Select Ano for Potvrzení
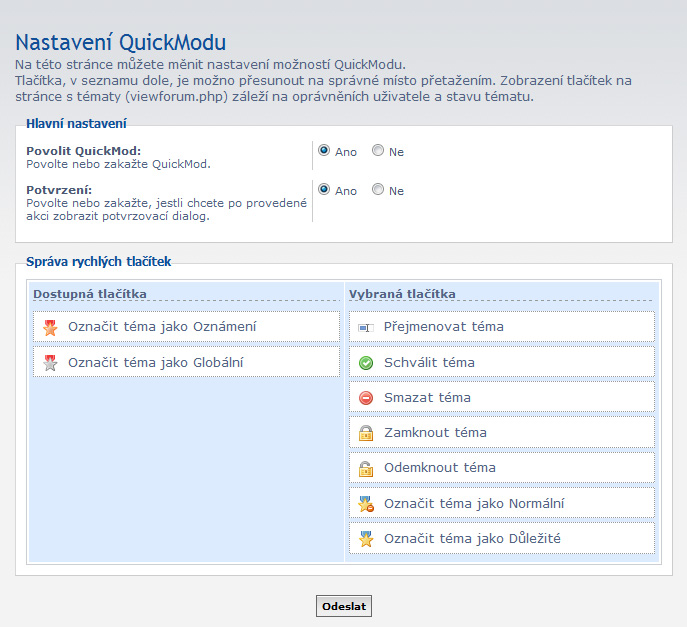 click(324, 189)
